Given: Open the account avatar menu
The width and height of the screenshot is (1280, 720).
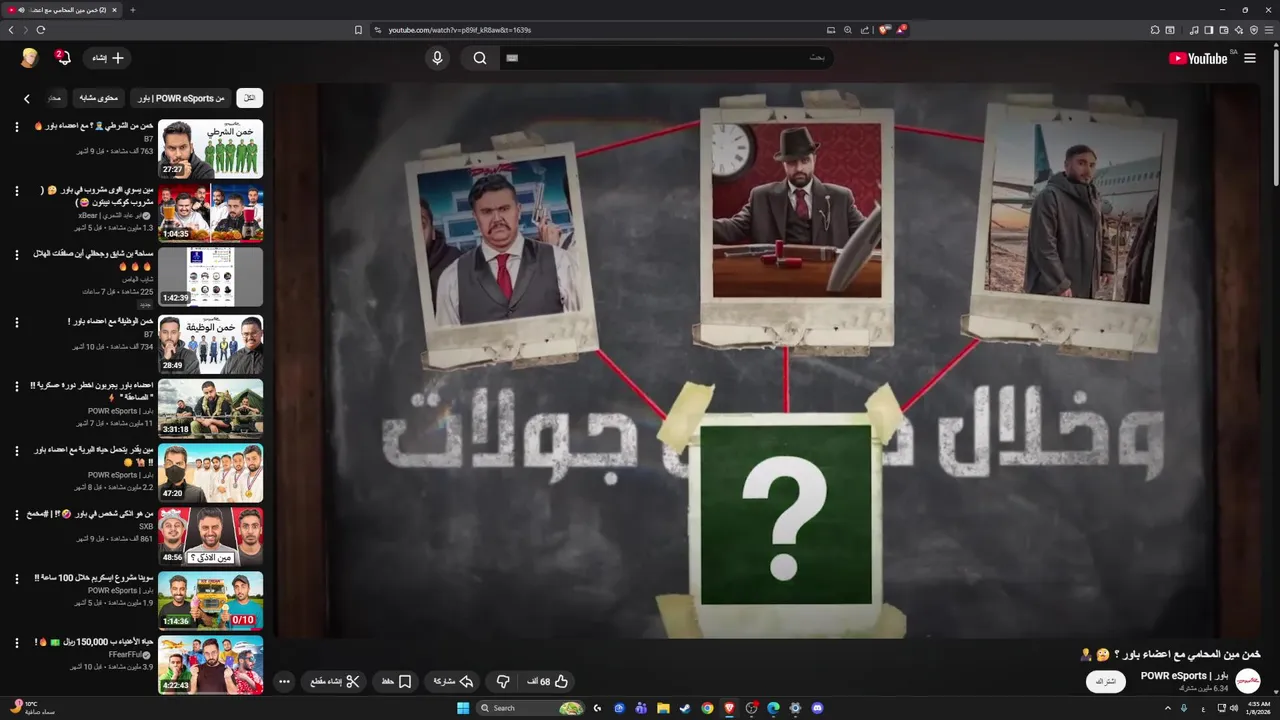Looking at the screenshot, I should [29, 58].
